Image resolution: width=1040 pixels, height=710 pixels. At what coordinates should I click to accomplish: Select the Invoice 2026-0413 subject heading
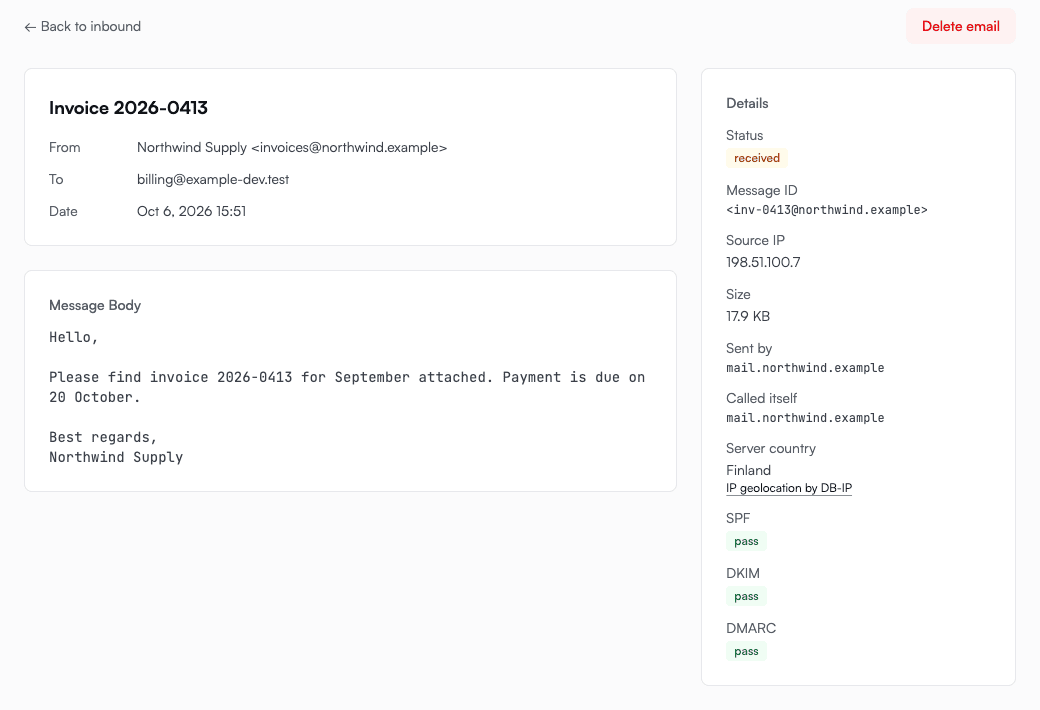[128, 107]
